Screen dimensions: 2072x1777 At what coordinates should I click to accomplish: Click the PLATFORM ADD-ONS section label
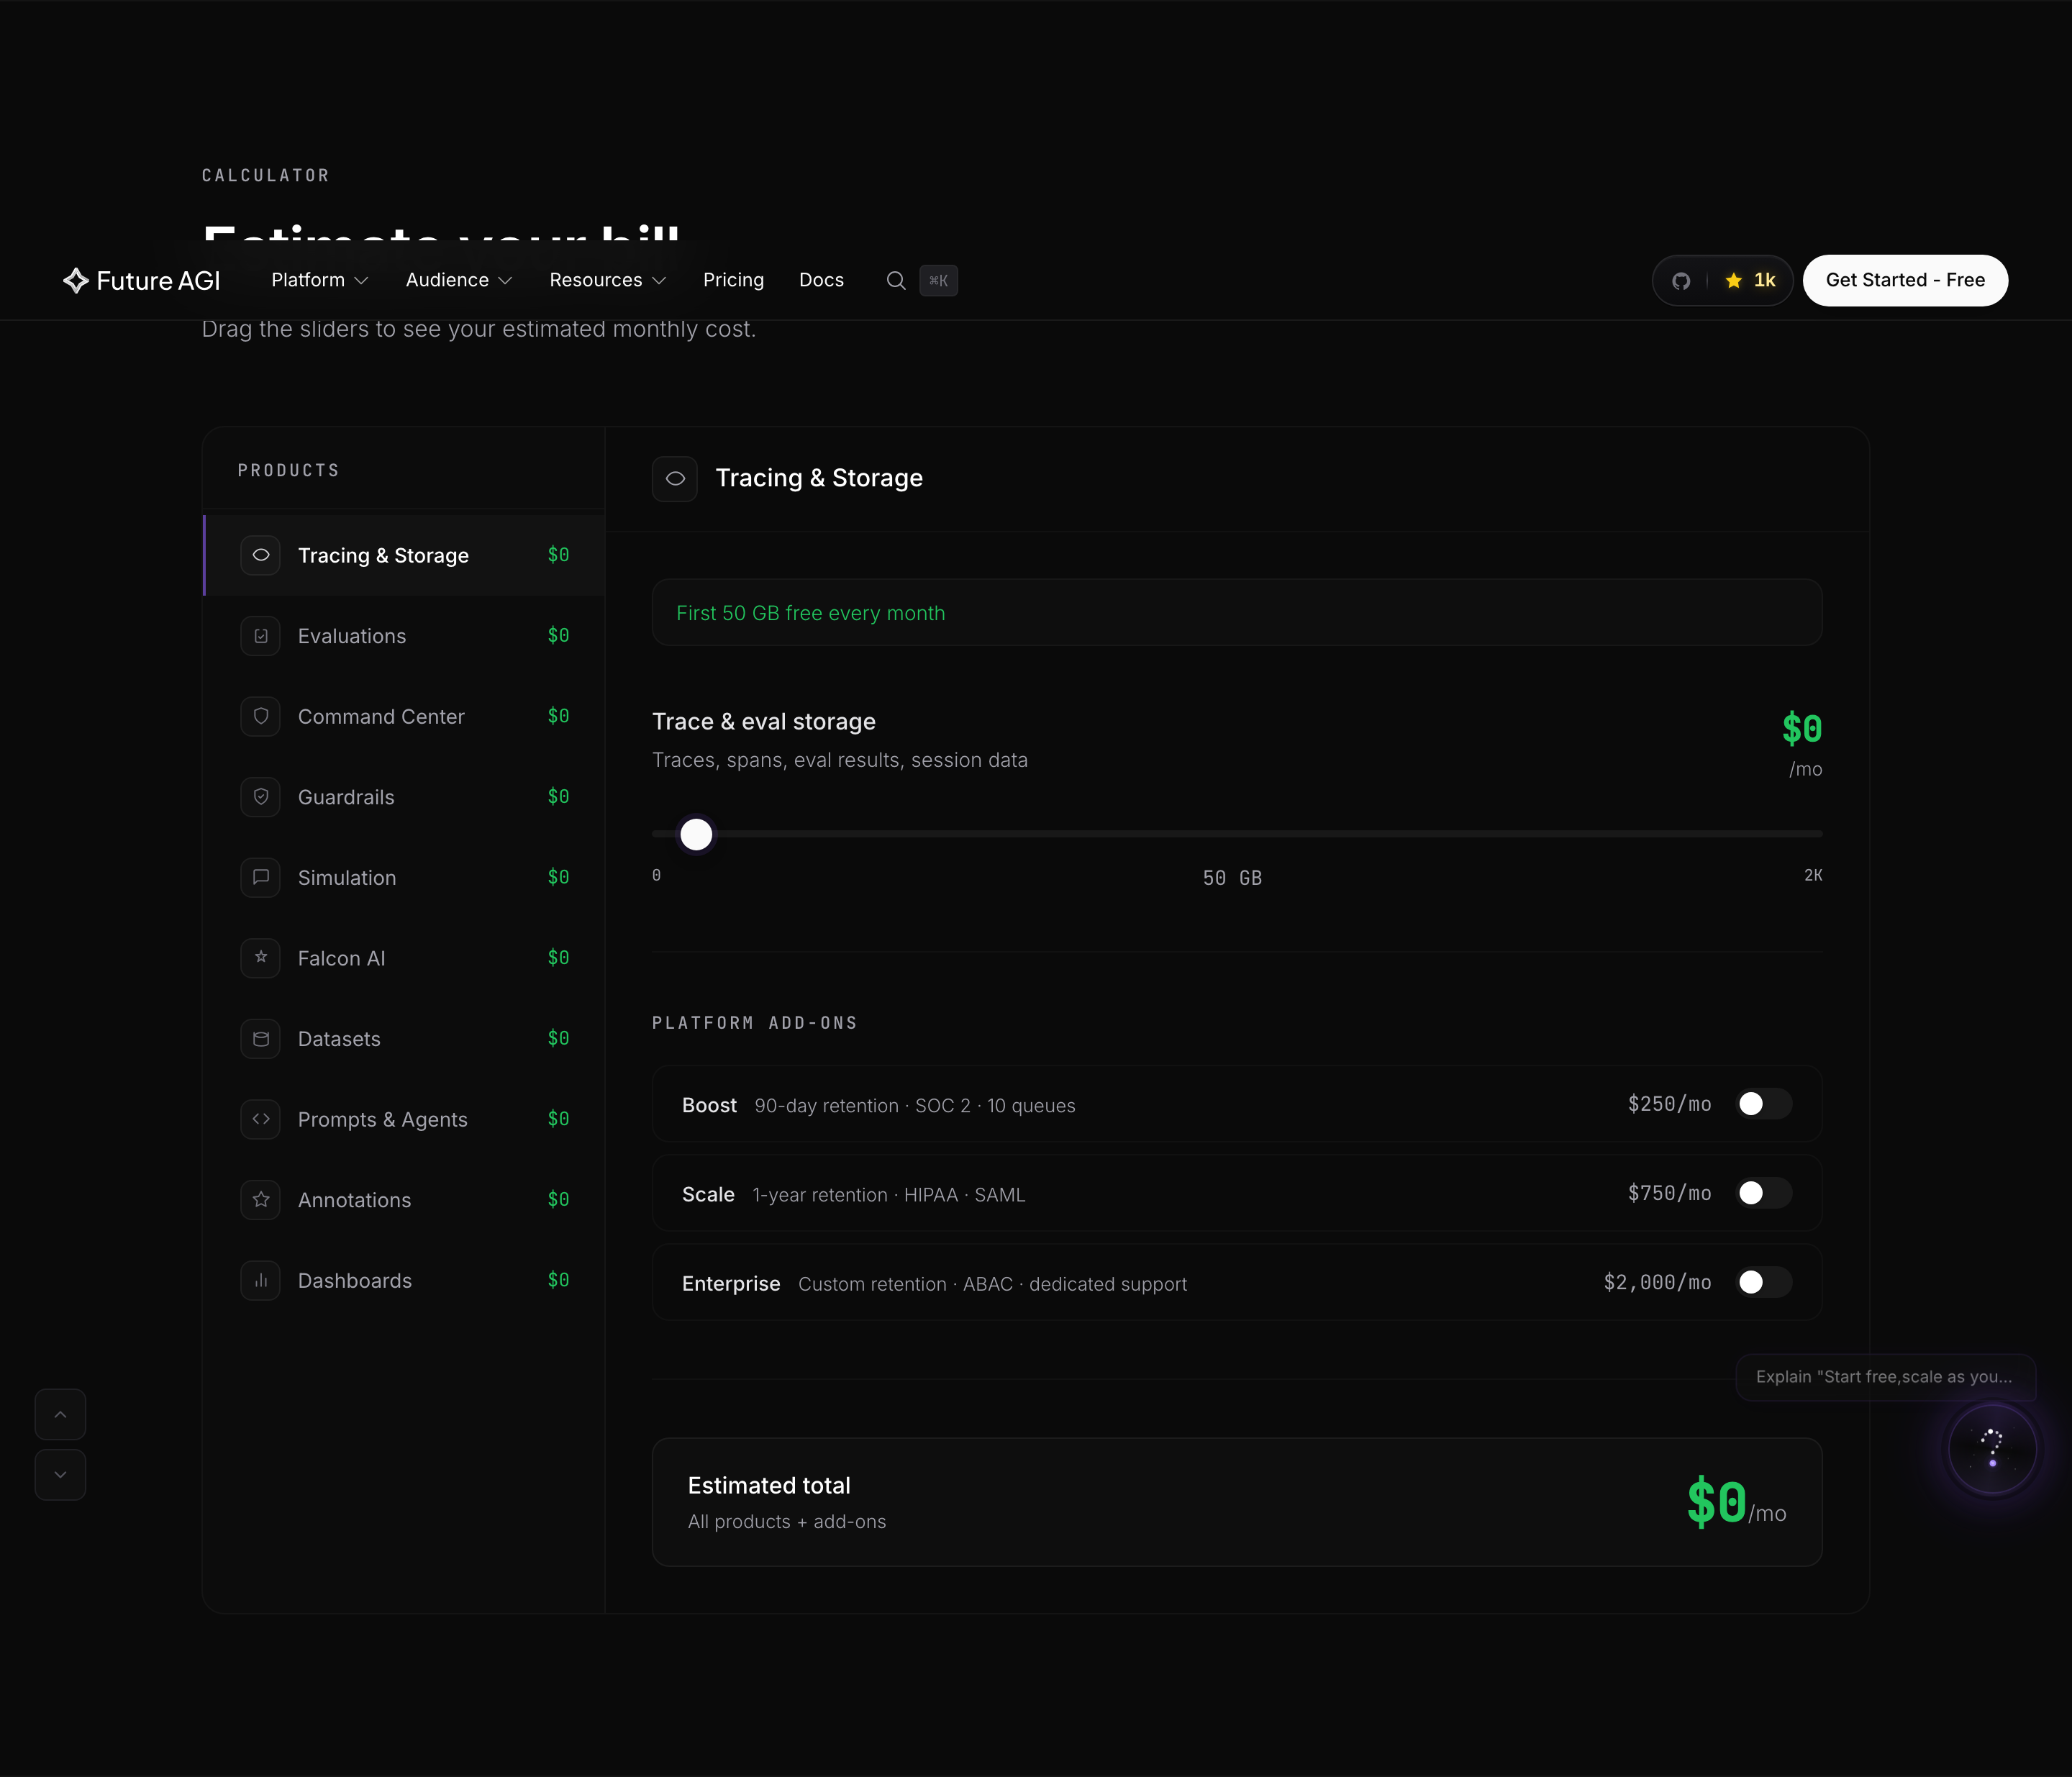pos(755,1023)
